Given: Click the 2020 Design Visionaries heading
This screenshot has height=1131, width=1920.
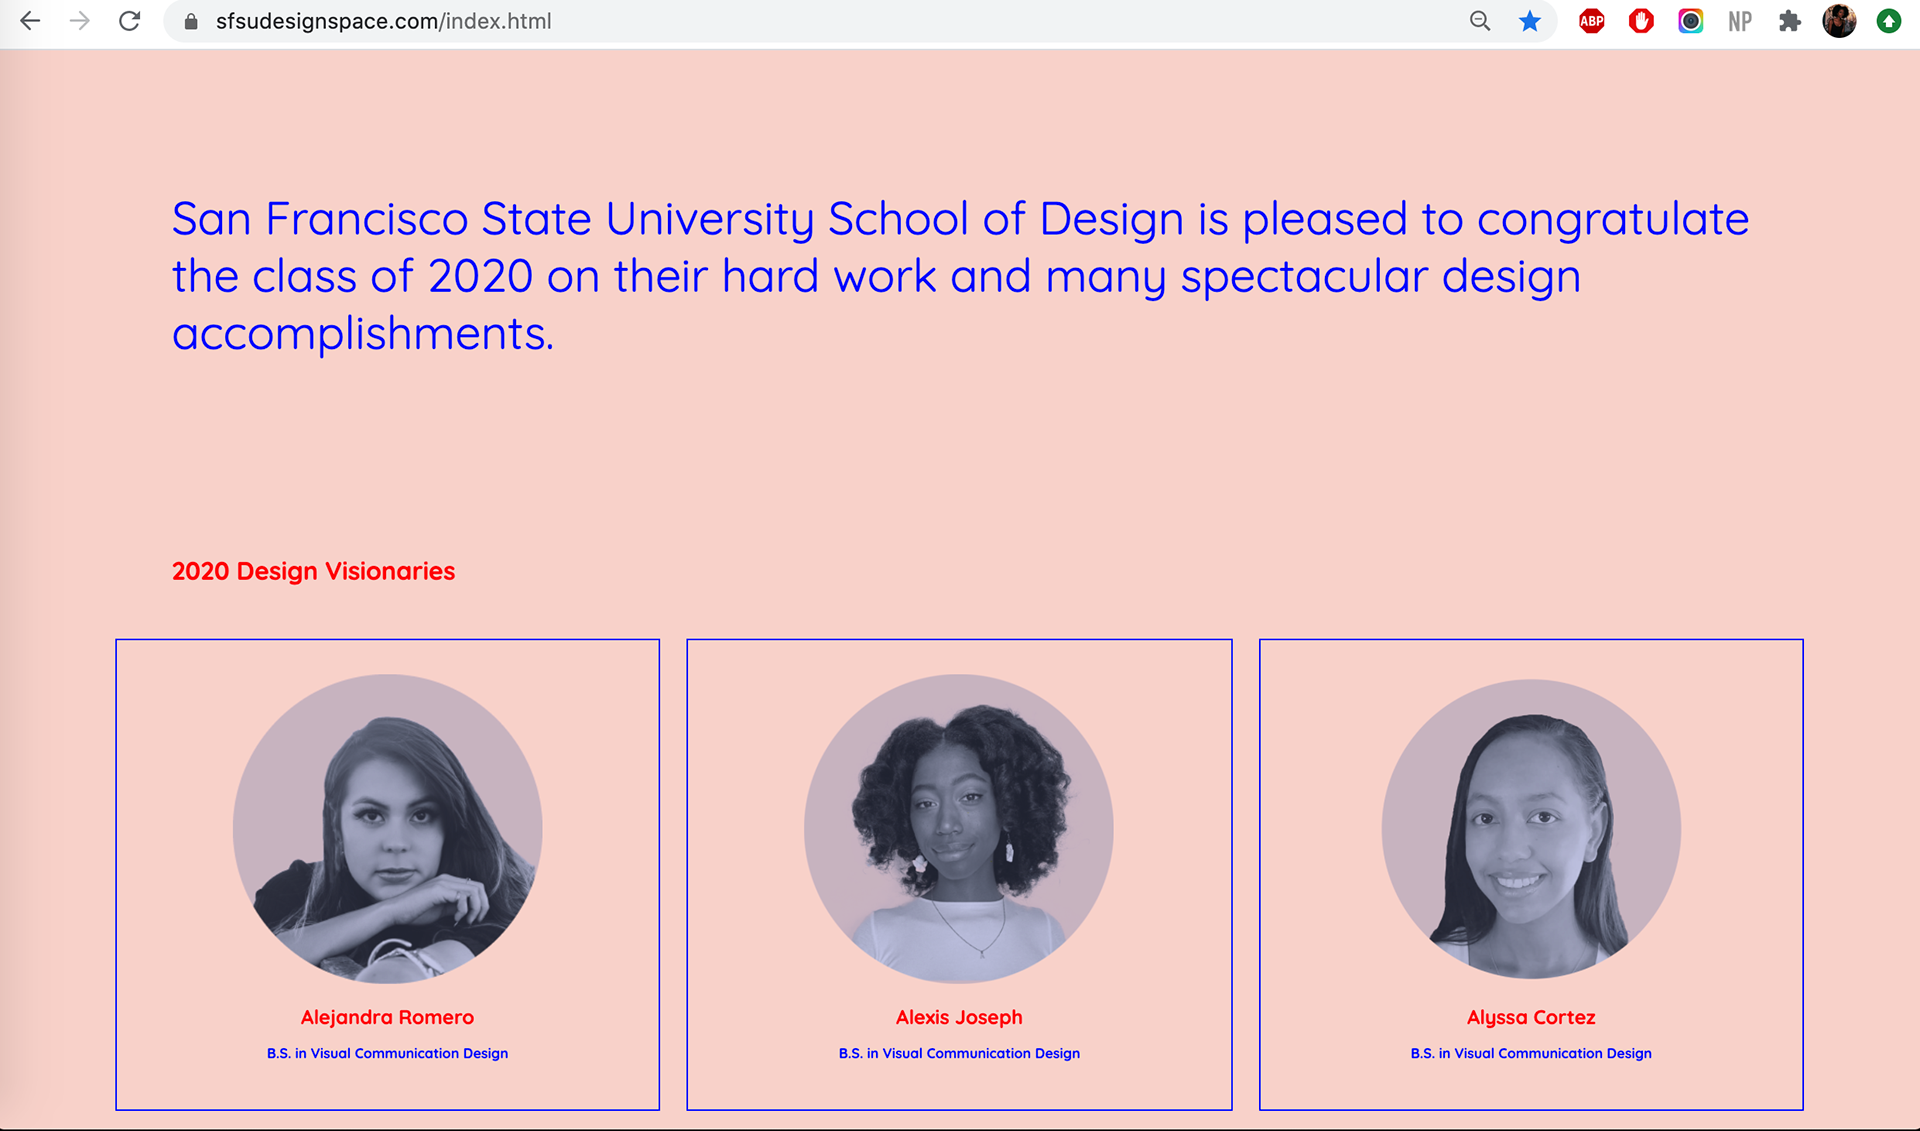Looking at the screenshot, I should pyautogui.click(x=313, y=571).
